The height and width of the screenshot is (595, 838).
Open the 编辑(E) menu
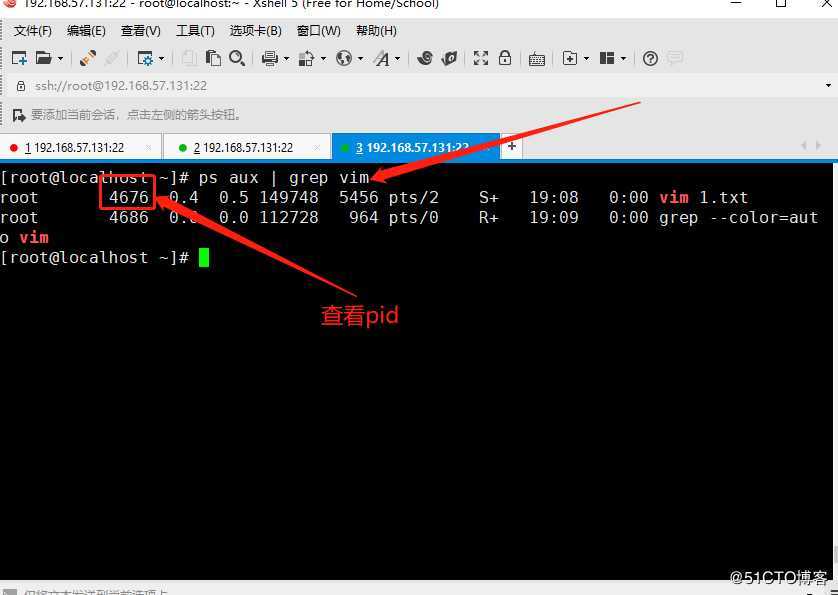(x=86, y=31)
